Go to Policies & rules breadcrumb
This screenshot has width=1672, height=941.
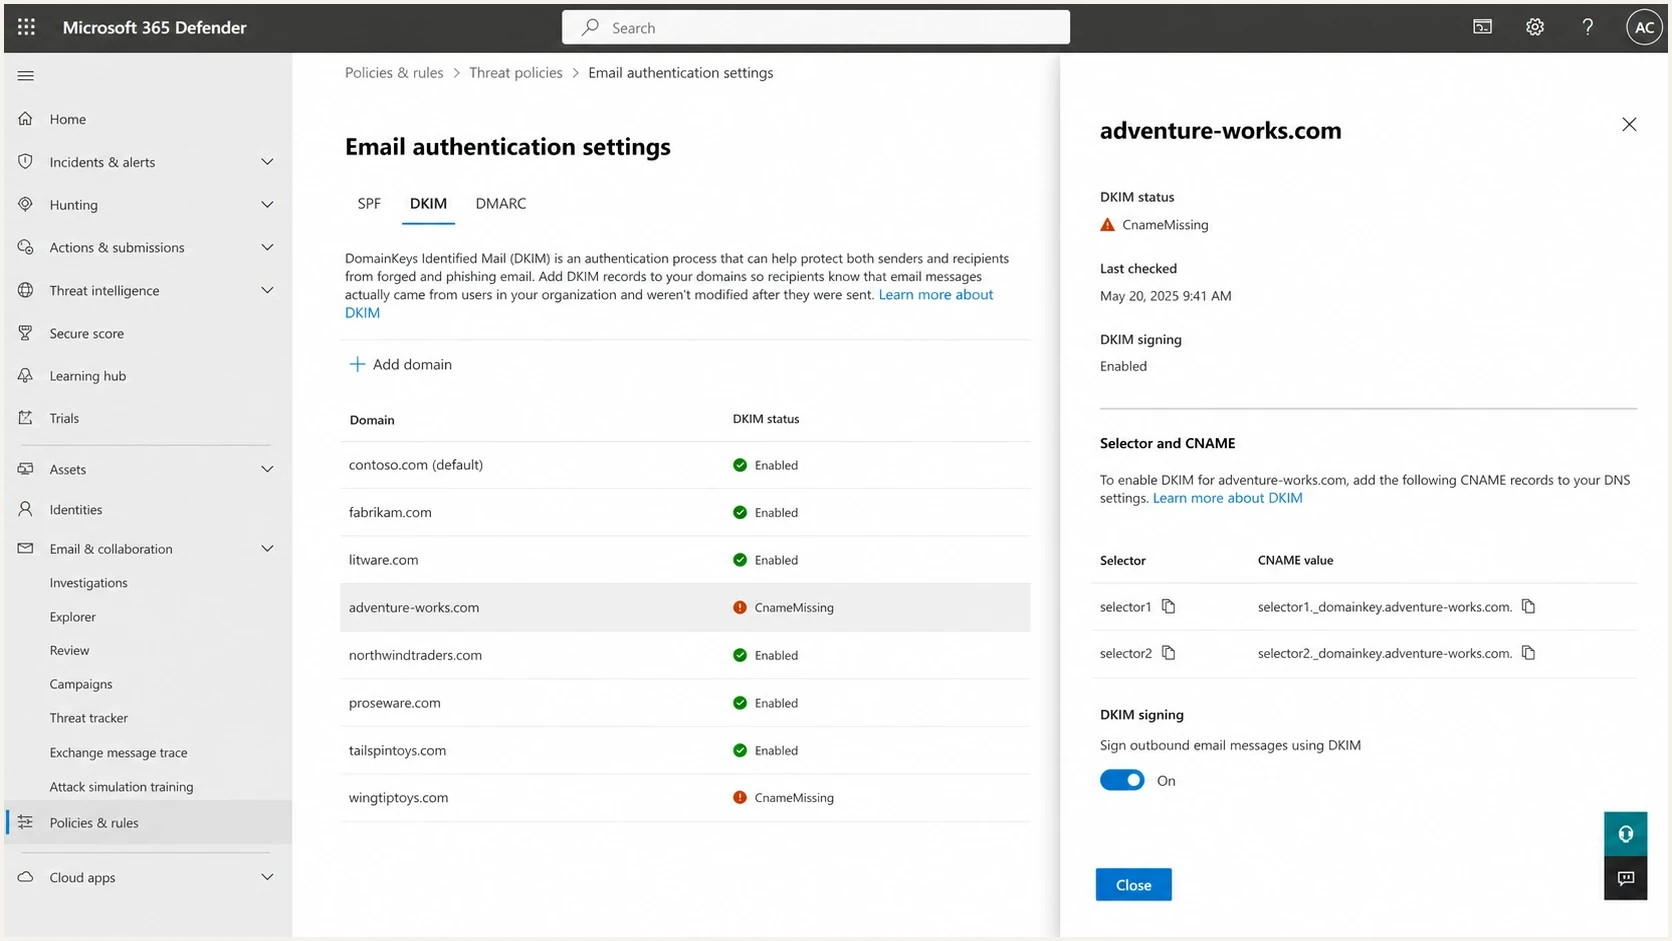tap(394, 73)
